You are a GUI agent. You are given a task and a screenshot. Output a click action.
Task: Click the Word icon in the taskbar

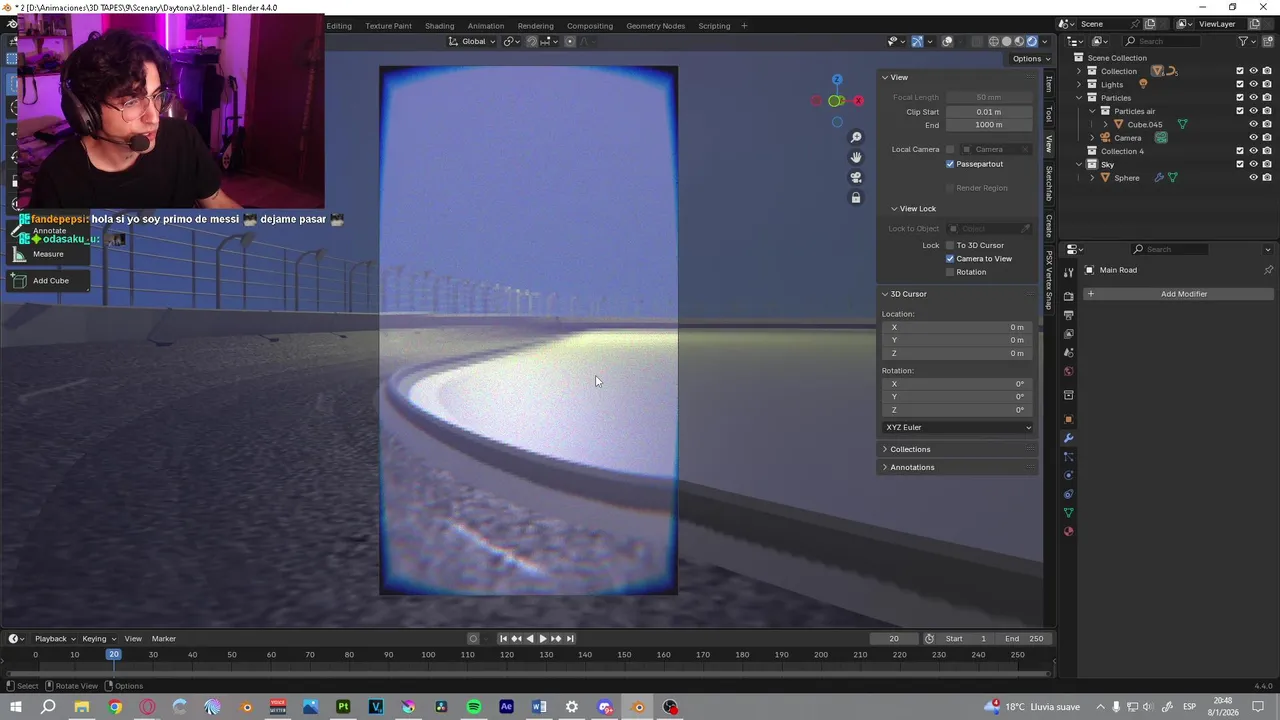click(x=539, y=707)
